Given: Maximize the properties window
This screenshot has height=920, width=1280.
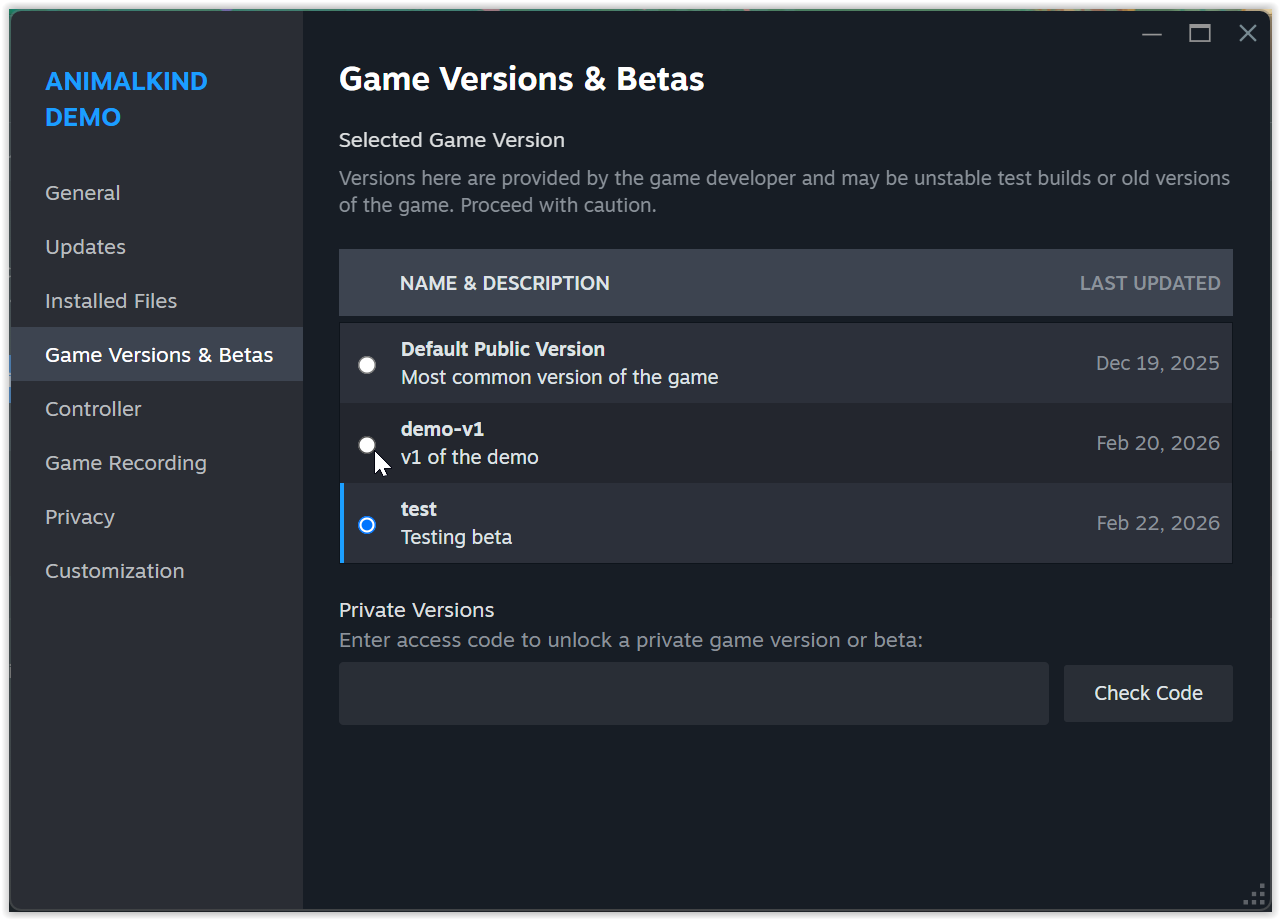Looking at the screenshot, I should [1200, 33].
